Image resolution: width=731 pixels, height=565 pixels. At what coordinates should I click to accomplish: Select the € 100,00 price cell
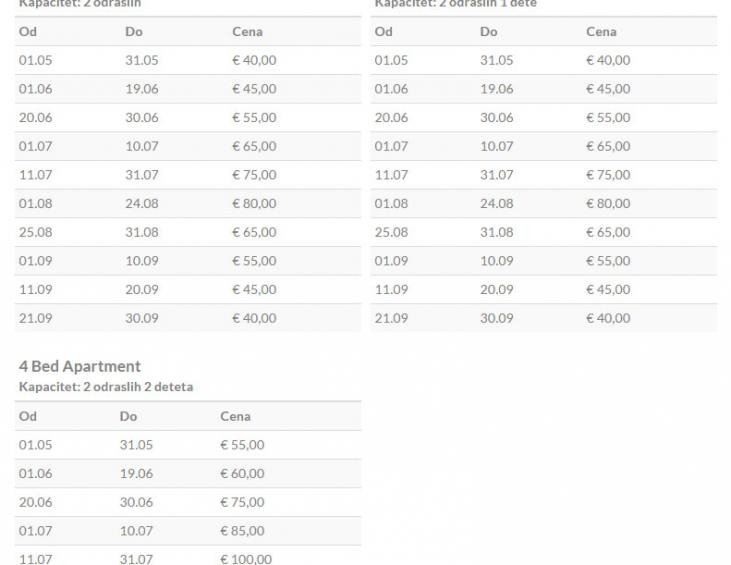click(246, 559)
